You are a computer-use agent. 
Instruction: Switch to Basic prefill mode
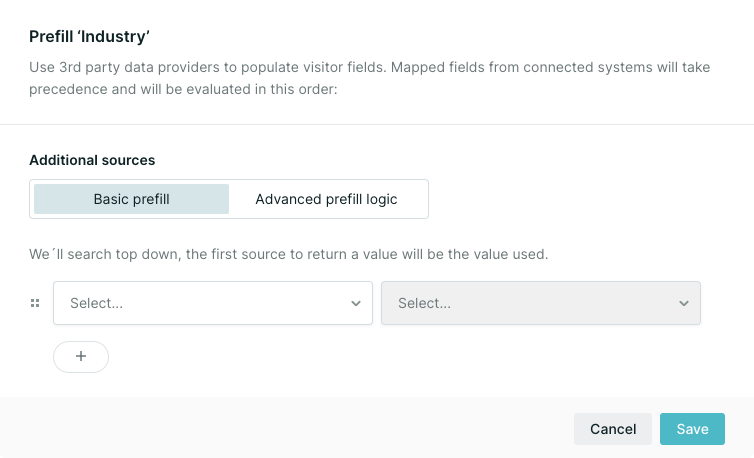coord(131,199)
